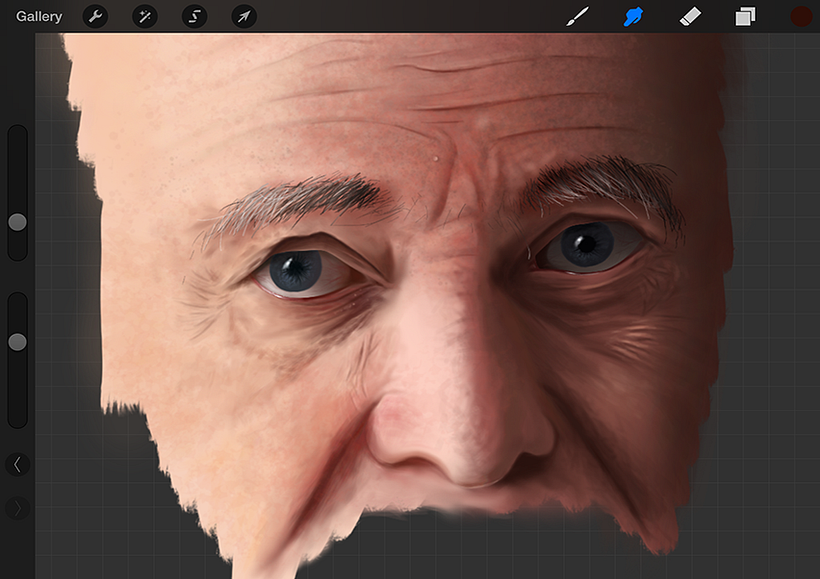
Task: Tap the undo arrow in sidebar
Action: (17, 464)
